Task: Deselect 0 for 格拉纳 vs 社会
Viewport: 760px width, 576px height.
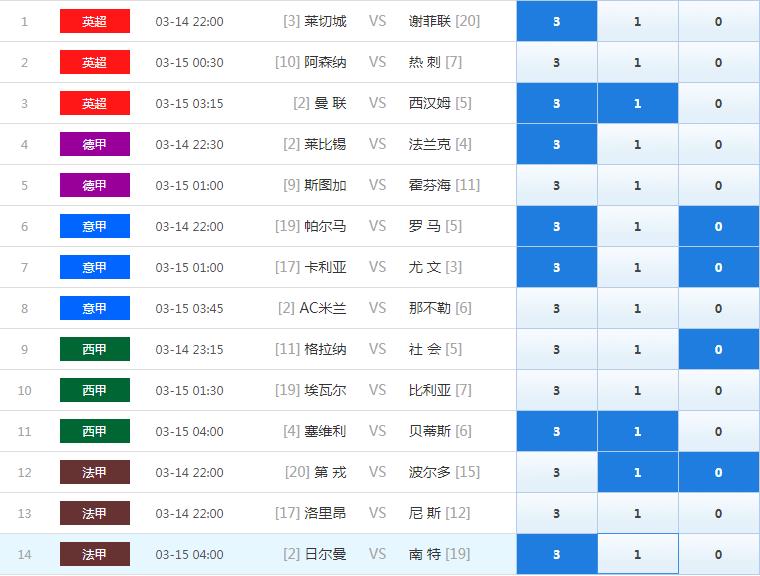Action: coord(718,349)
